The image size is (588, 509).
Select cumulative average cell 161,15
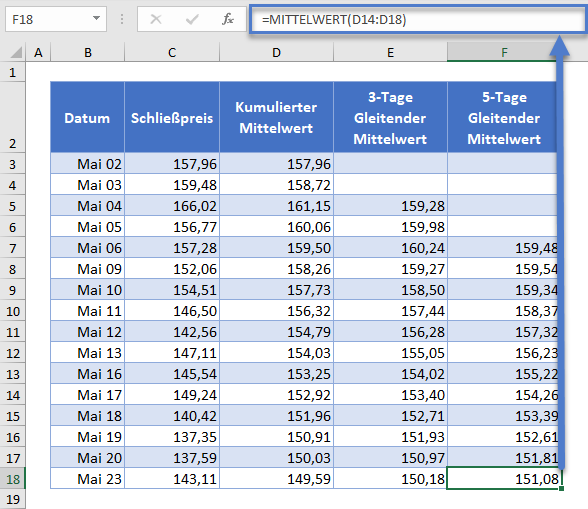pos(276,206)
